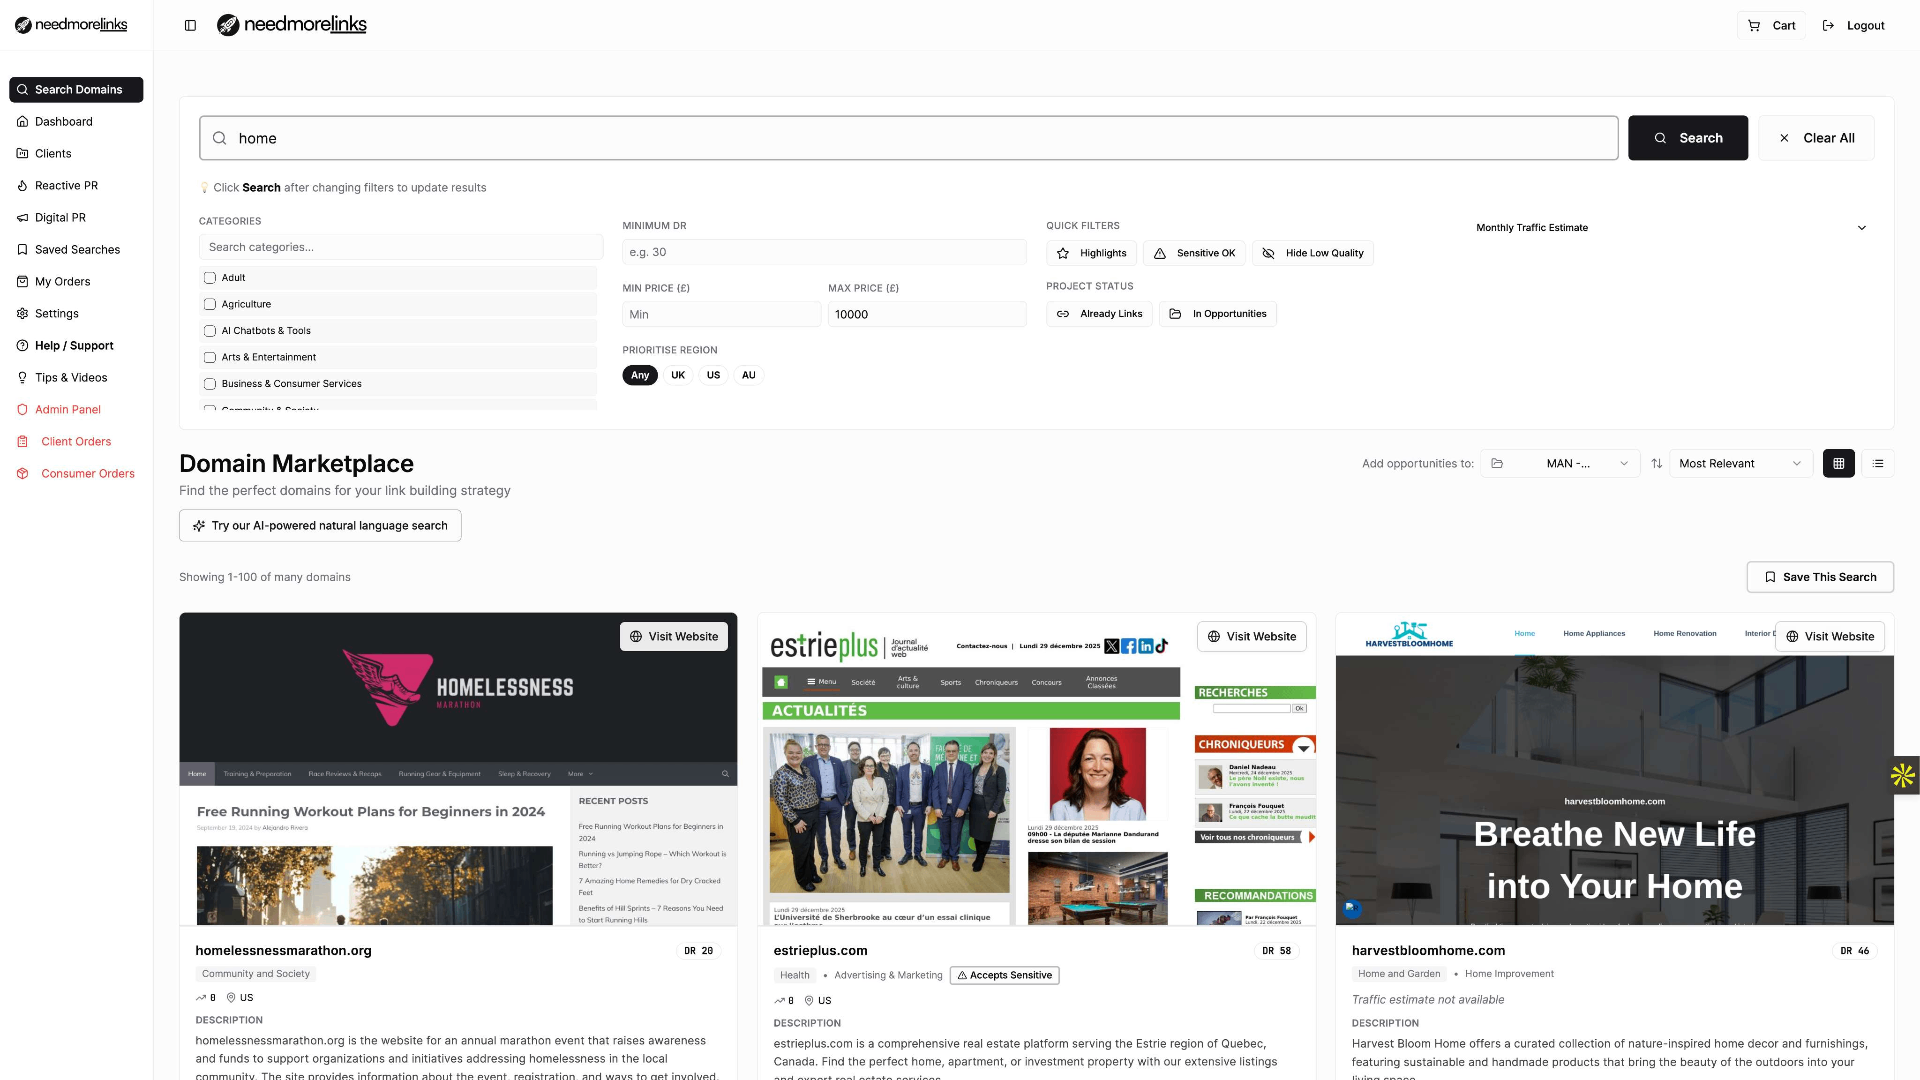Image resolution: width=1920 pixels, height=1080 pixels.
Task: Select UK region pill
Action: [x=678, y=375]
